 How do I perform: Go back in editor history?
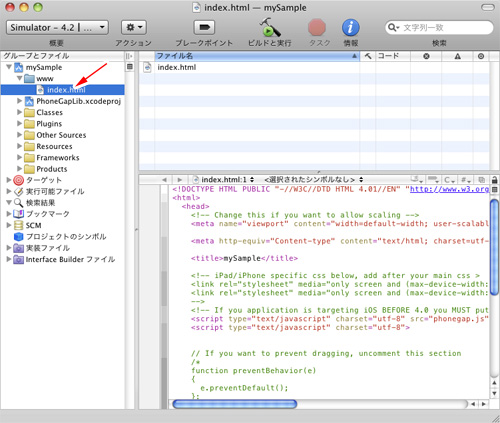tap(164, 180)
